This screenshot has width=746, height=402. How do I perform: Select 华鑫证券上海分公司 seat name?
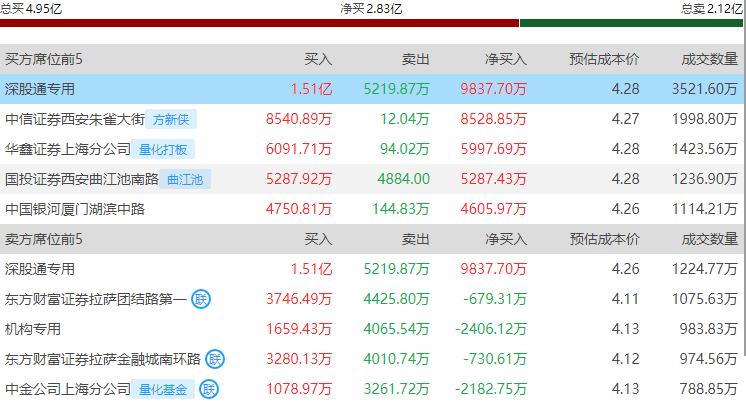68,149
